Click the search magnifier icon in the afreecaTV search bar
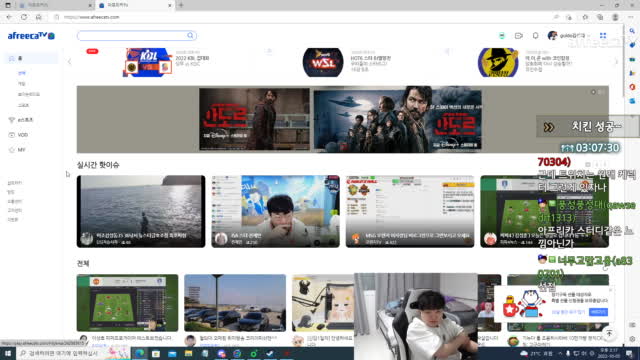 click(x=190, y=36)
